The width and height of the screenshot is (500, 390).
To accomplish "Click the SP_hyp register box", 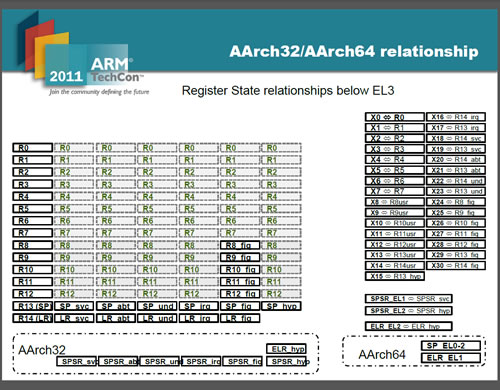I will click(281, 306).
